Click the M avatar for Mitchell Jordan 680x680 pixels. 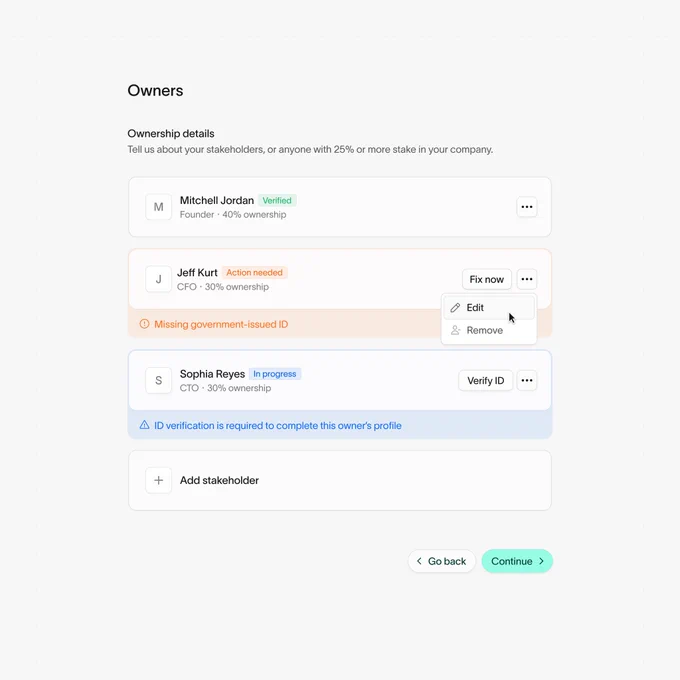pyautogui.click(x=158, y=207)
